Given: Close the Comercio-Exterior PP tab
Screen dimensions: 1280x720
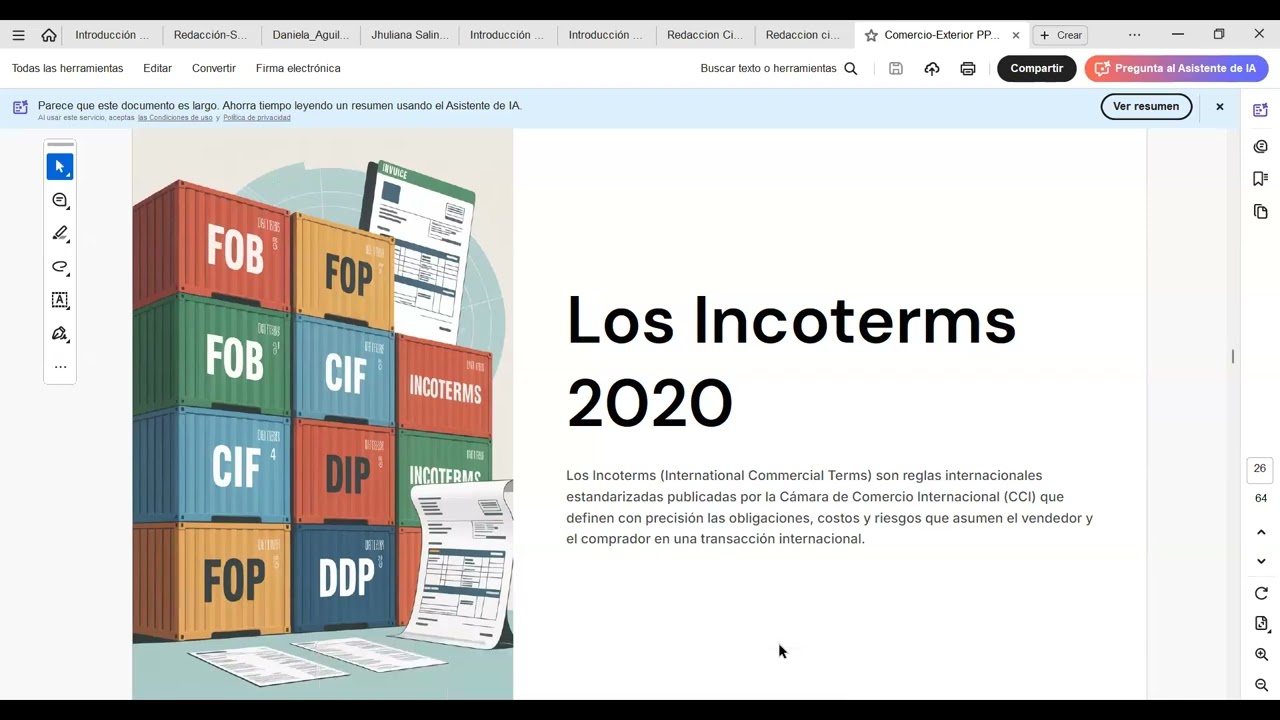Looking at the screenshot, I should [1016, 35].
